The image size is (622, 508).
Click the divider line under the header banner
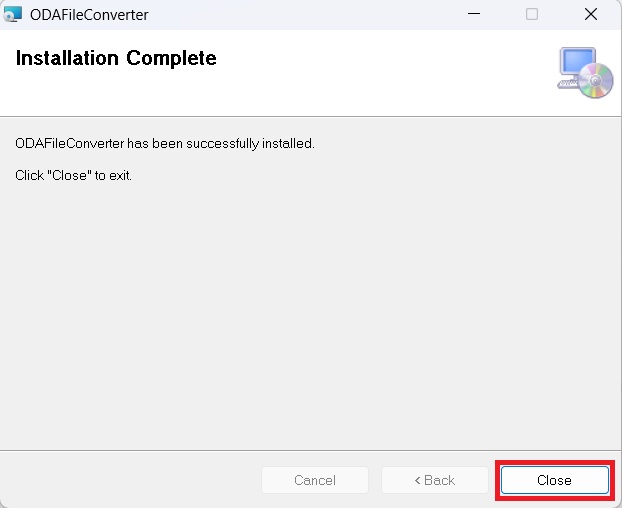[310, 116]
